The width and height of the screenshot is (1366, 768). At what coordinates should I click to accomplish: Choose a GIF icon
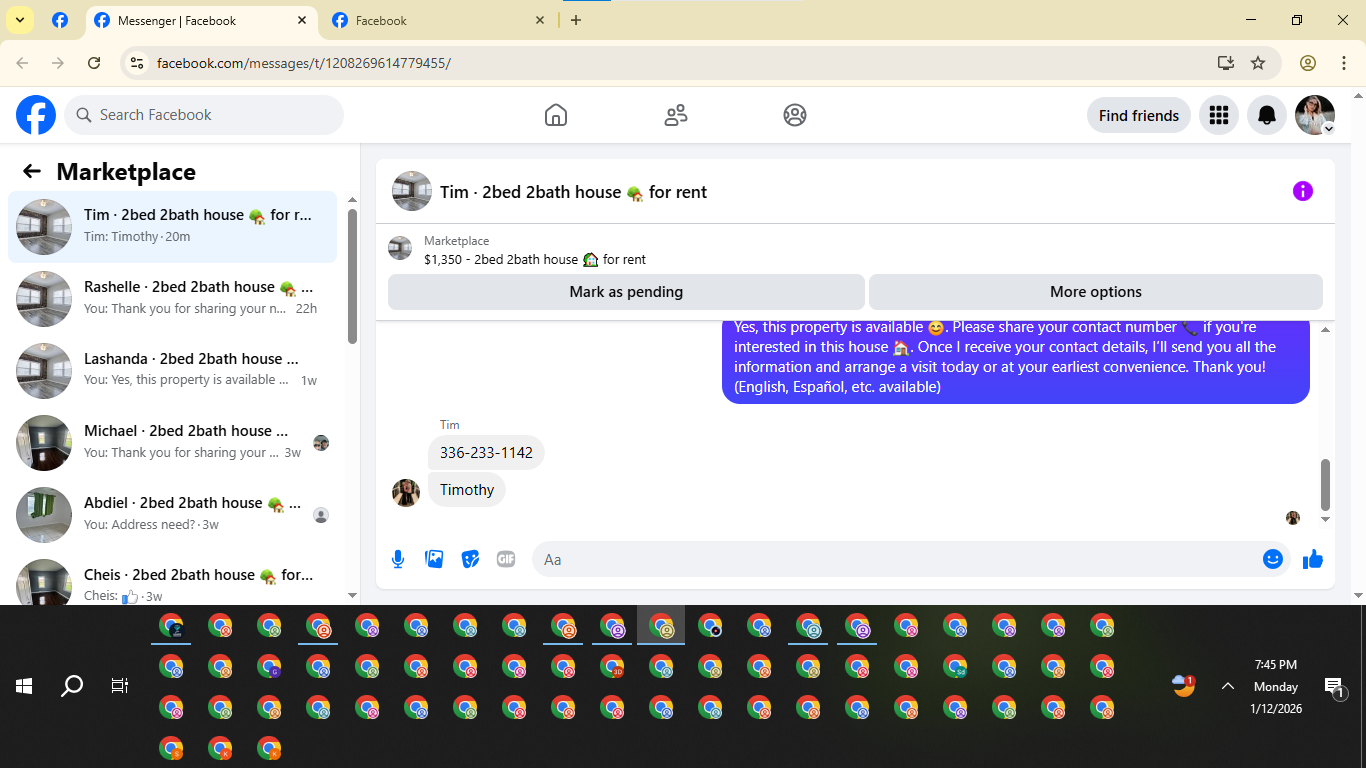point(506,559)
